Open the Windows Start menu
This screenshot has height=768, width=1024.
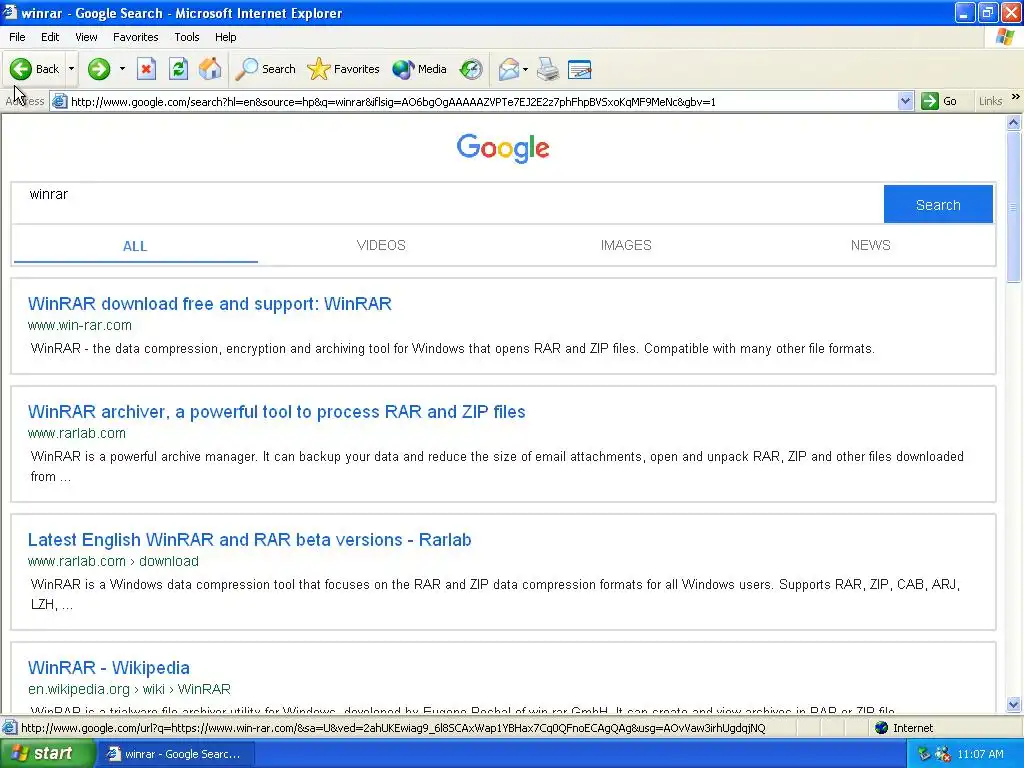point(46,754)
